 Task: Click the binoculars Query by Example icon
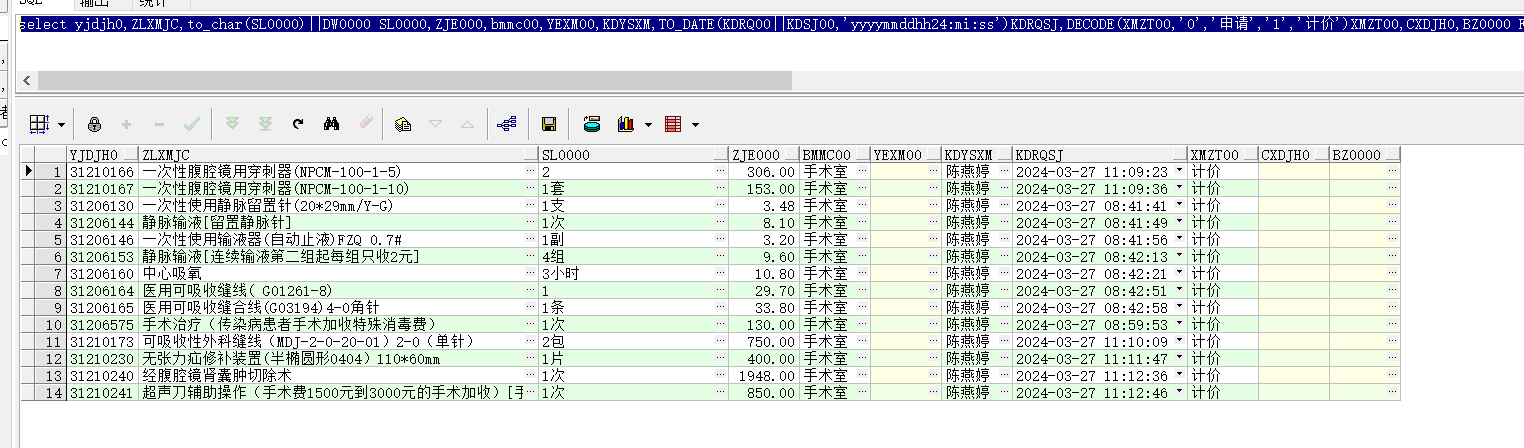[x=331, y=125]
